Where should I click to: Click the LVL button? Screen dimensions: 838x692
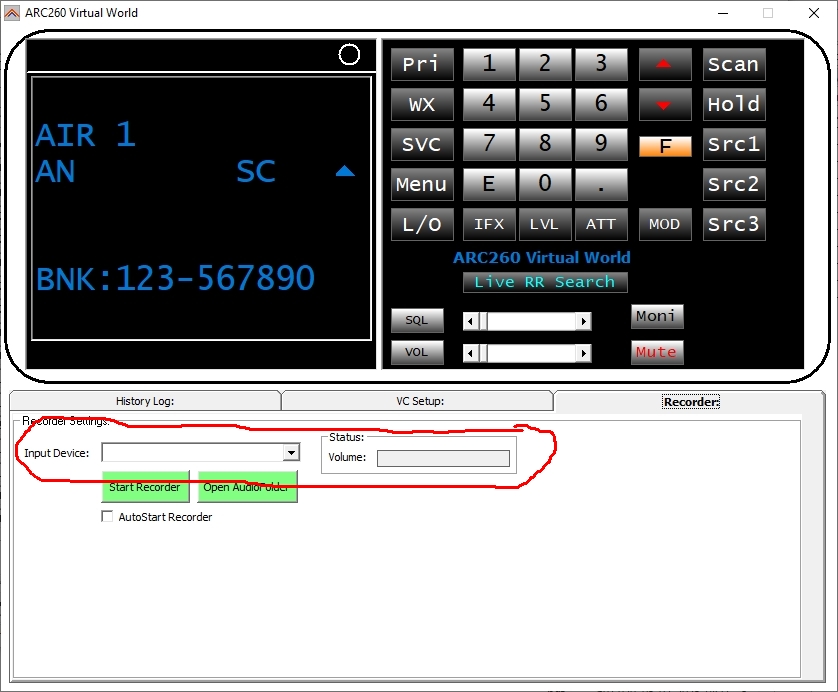click(545, 224)
